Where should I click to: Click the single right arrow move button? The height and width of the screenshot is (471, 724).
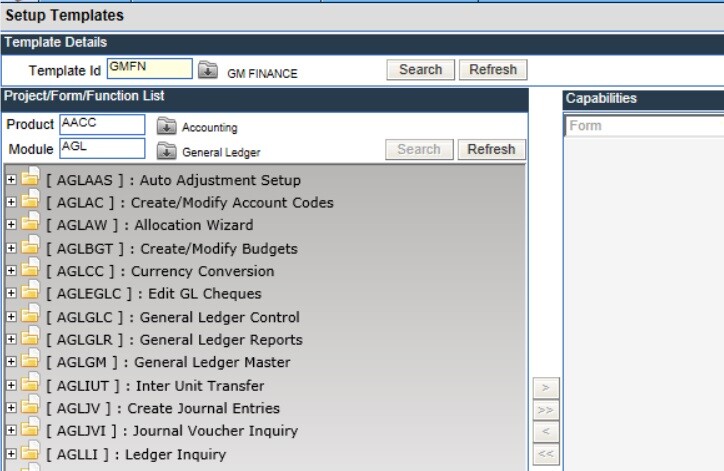point(545,387)
